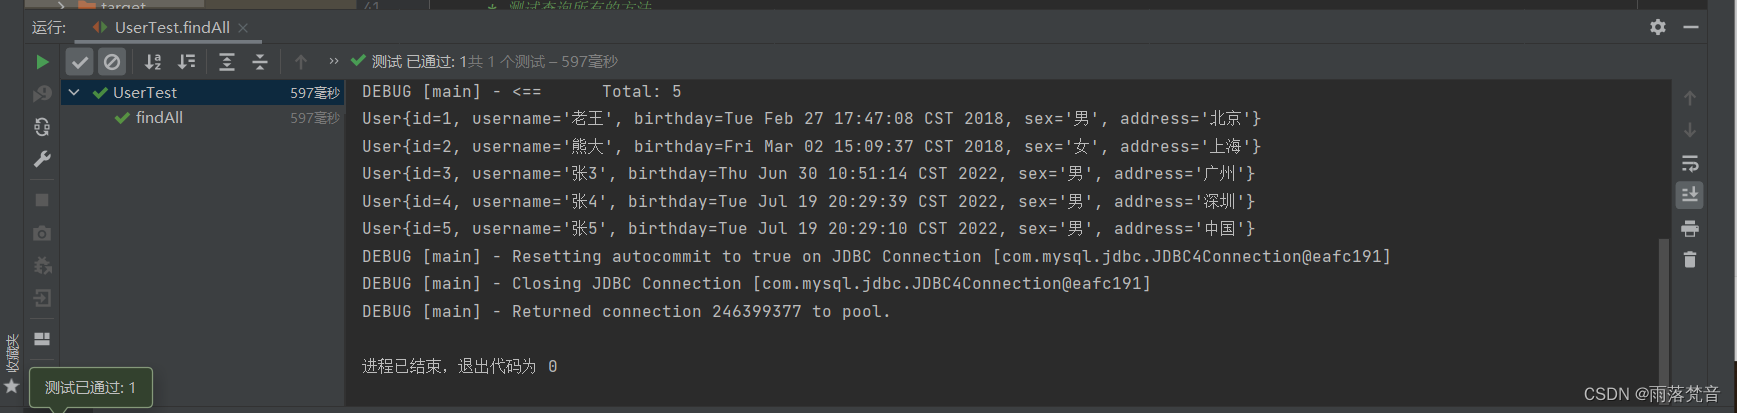Print the console output
The width and height of the screenshot is (1737, 413).
pos(1690,229)
